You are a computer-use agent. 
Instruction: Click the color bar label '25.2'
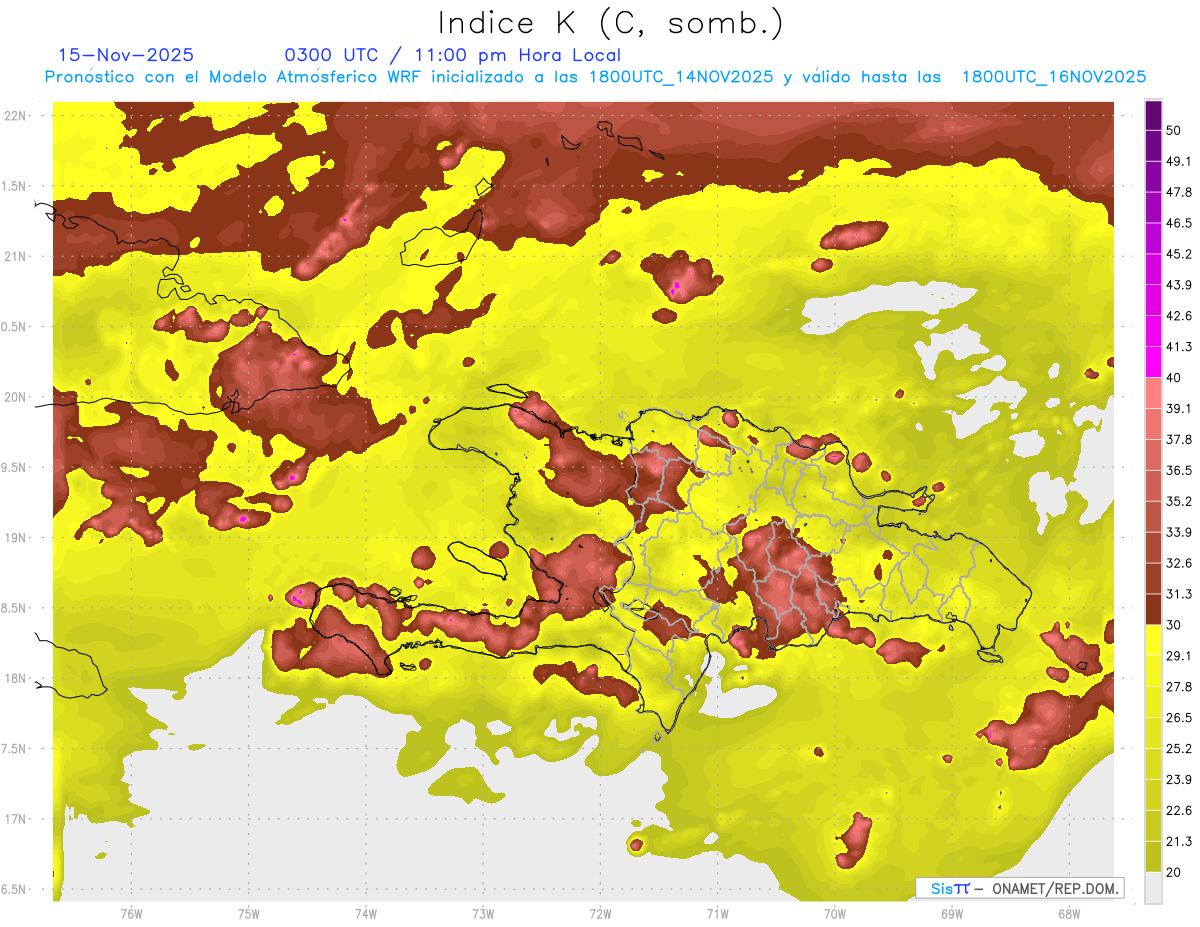pos(1178,748)
